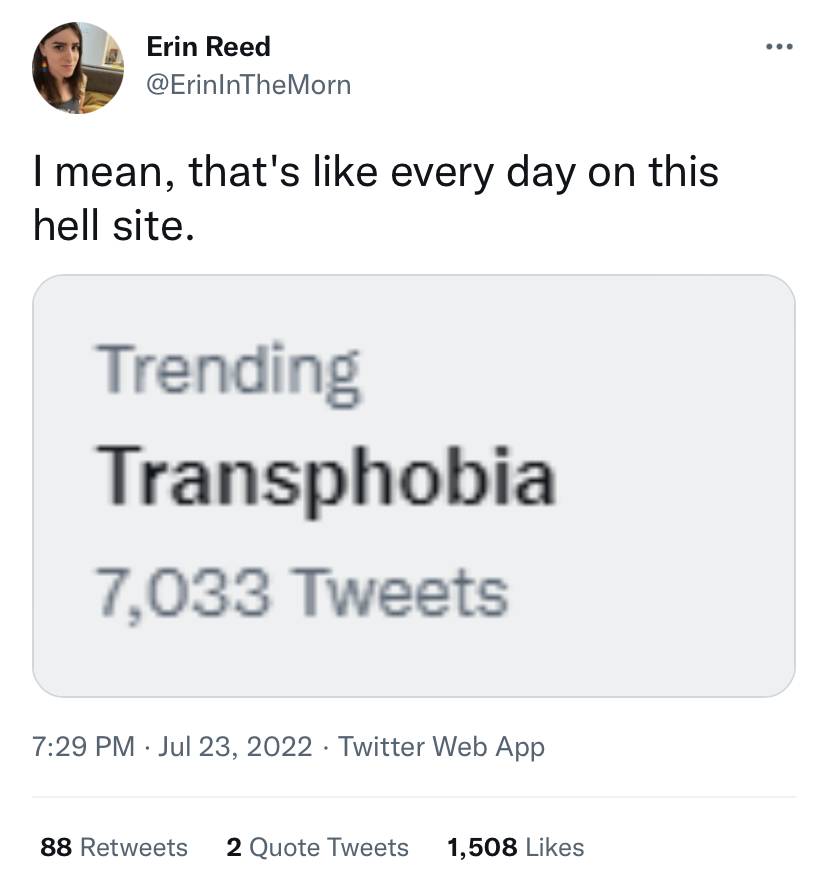View the 1,508 Likes list

[515, 848]
